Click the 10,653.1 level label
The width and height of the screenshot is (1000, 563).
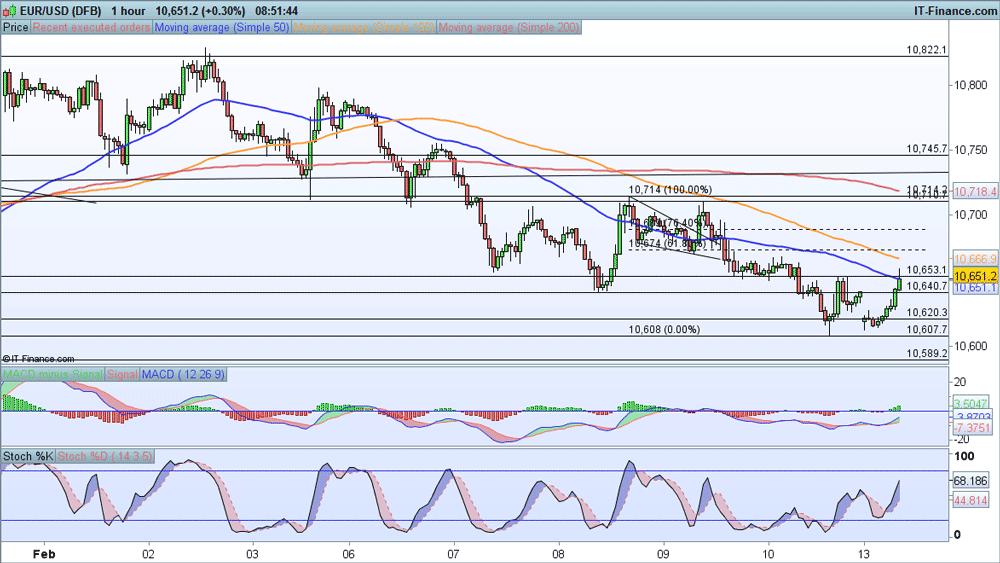click(927, 270)
